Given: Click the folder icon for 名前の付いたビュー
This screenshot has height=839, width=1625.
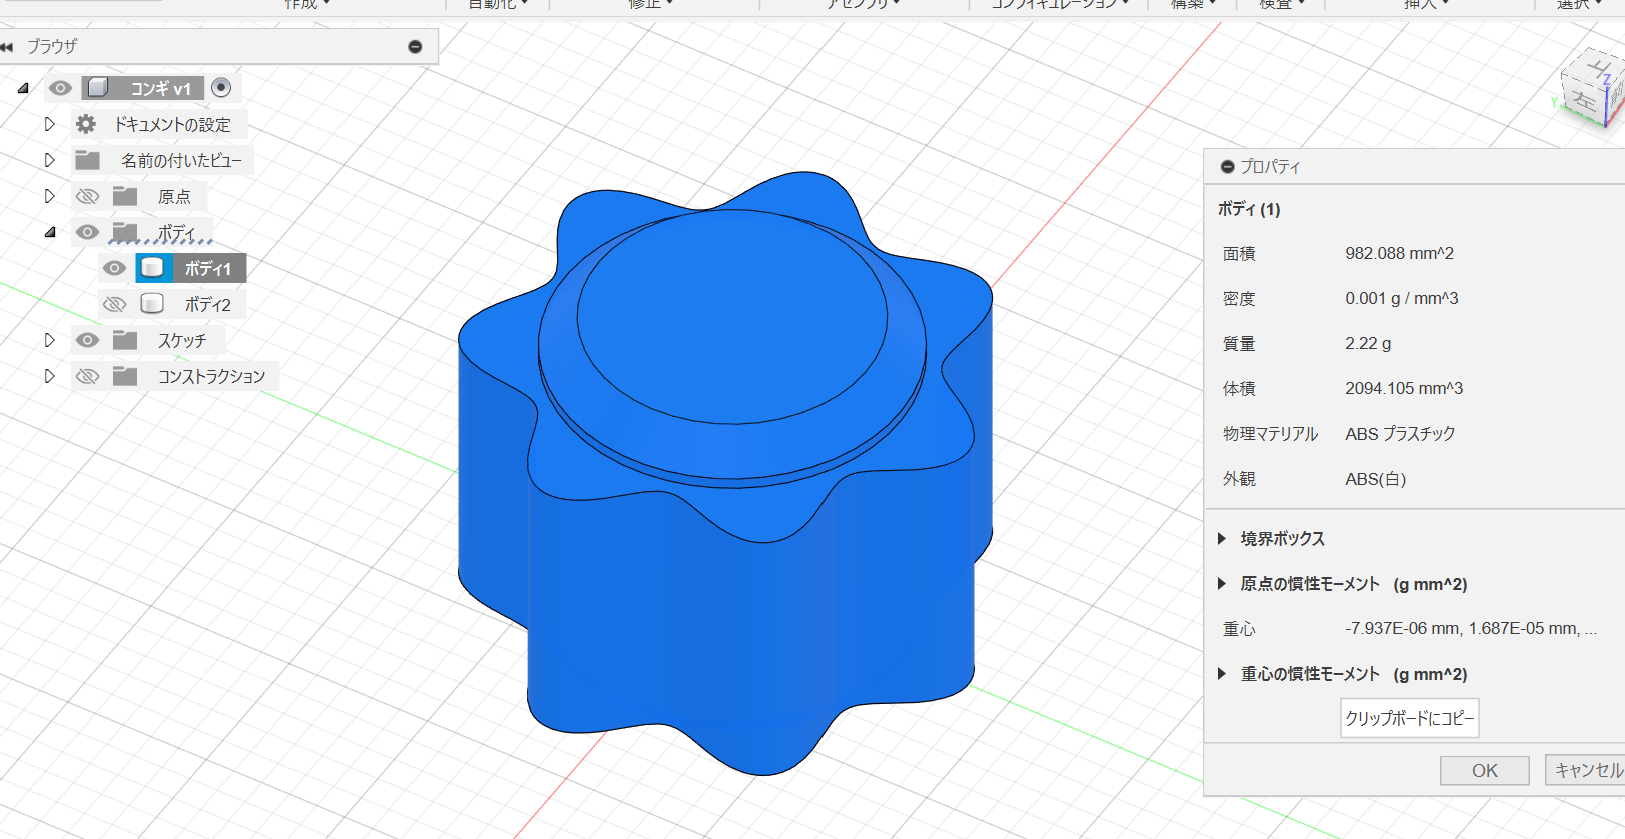Looking at the screenshot, I should coord(88,160).
